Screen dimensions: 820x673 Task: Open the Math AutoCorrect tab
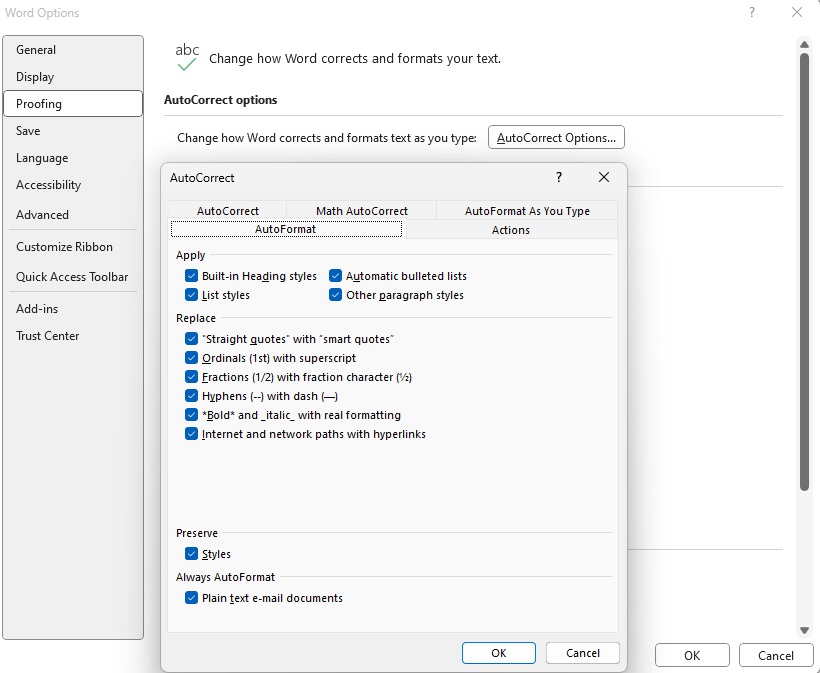(362, 210)
